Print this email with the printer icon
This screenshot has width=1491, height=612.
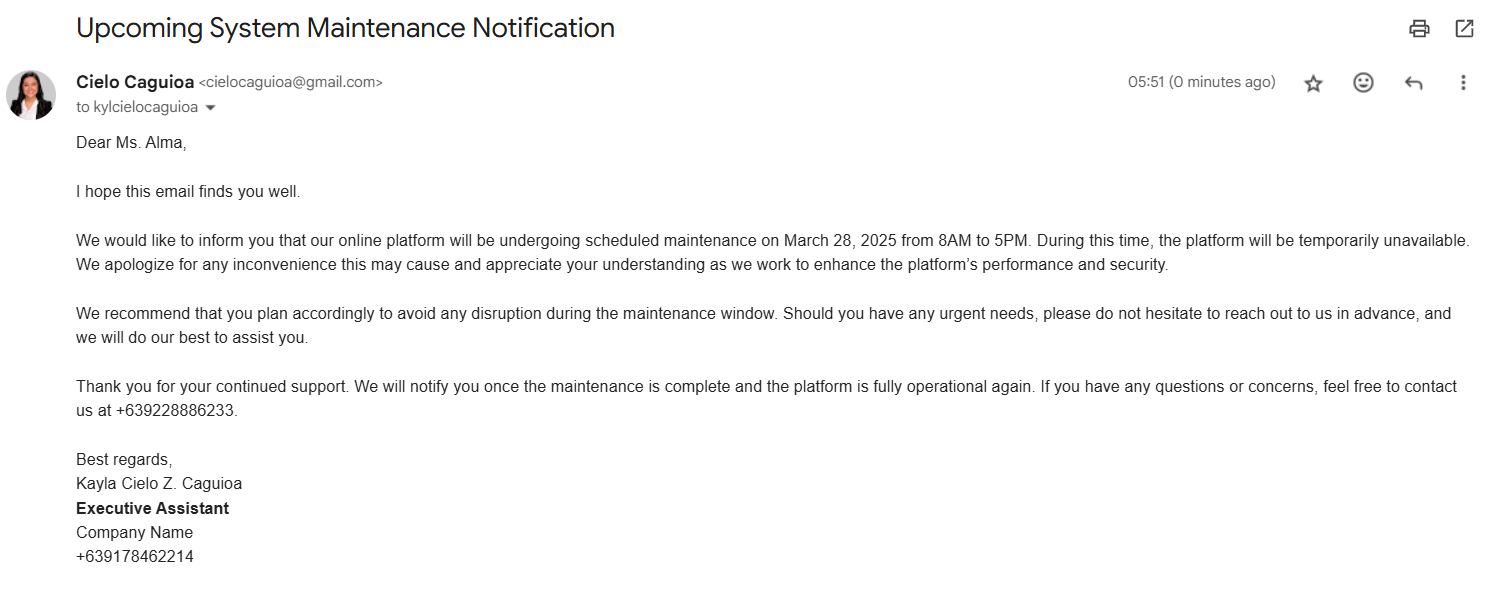click(1419, 29)
